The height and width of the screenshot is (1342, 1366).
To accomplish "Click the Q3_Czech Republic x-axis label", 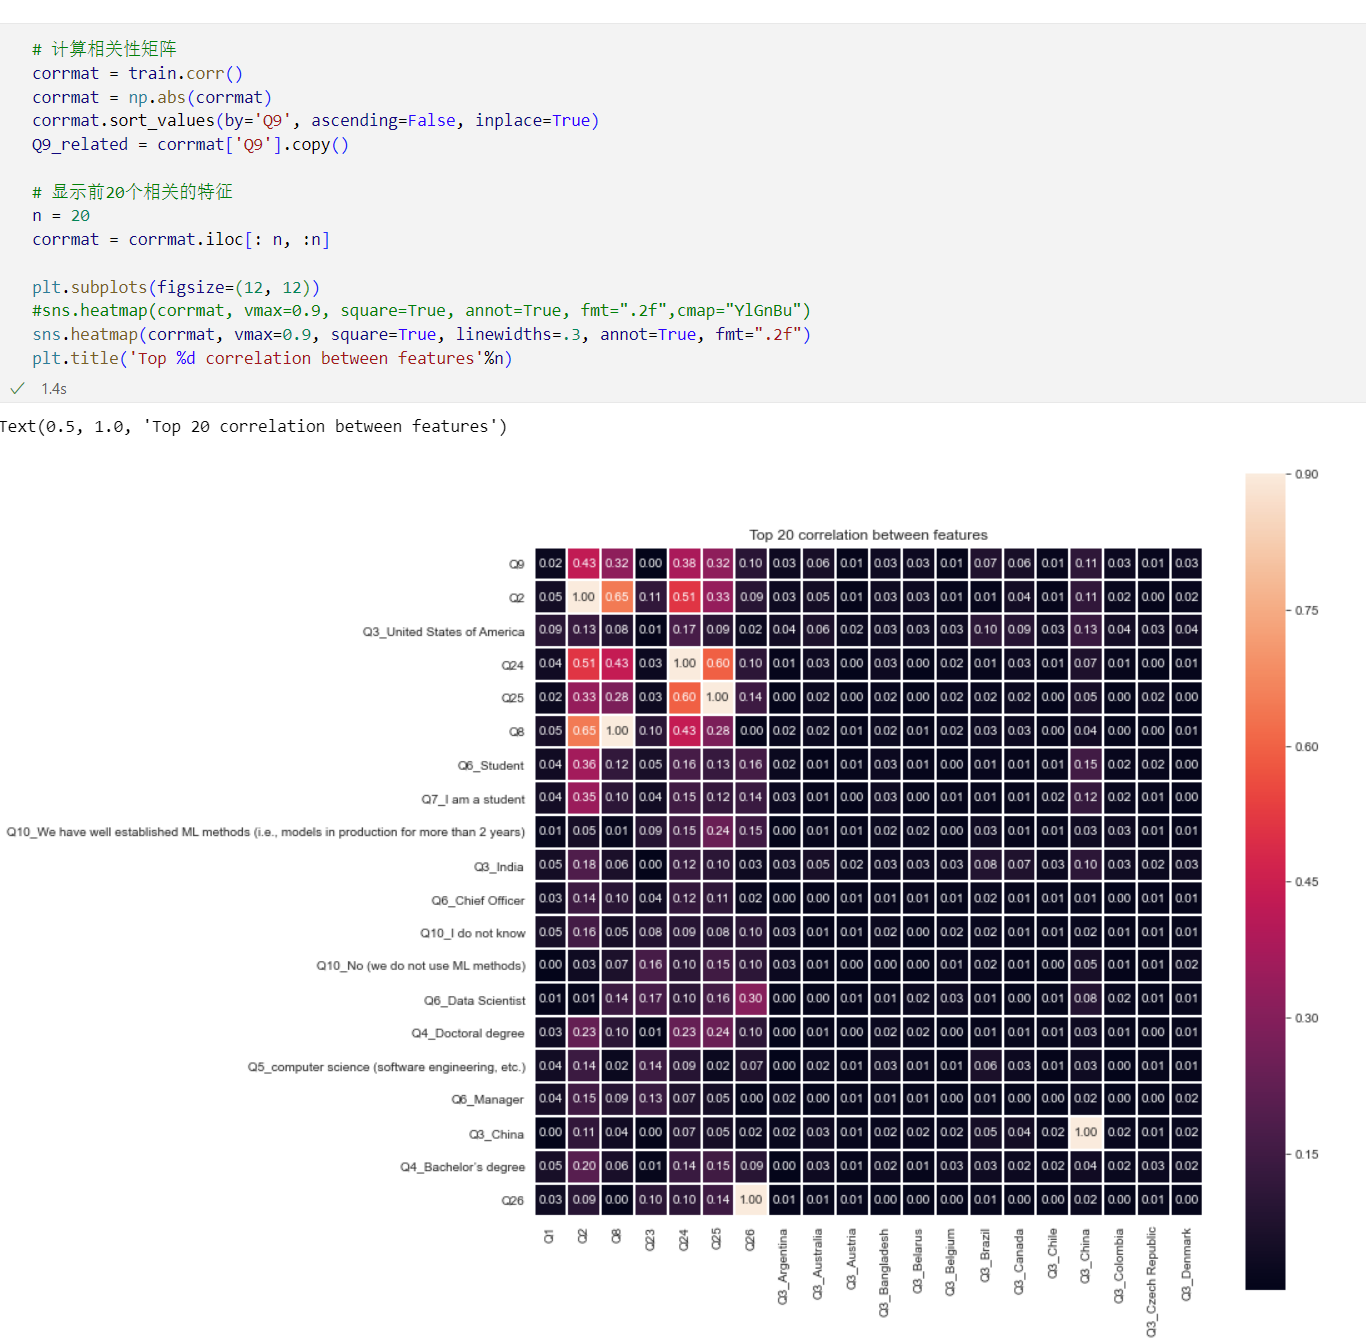I will pyautogui.click(x=1152, y=1282).
